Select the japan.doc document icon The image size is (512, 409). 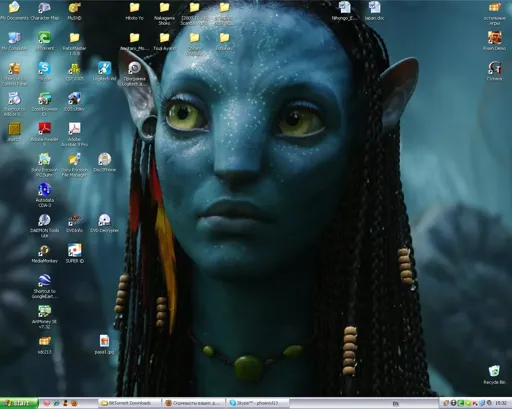[374, 11]
